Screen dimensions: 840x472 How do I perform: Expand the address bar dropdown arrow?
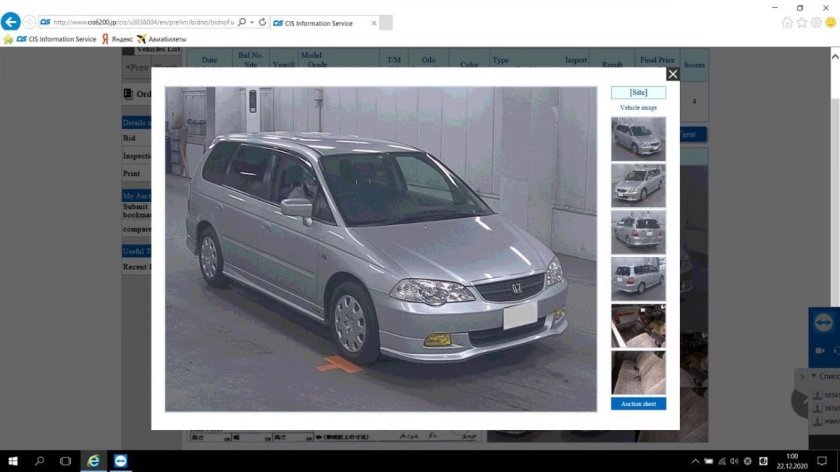253,22
